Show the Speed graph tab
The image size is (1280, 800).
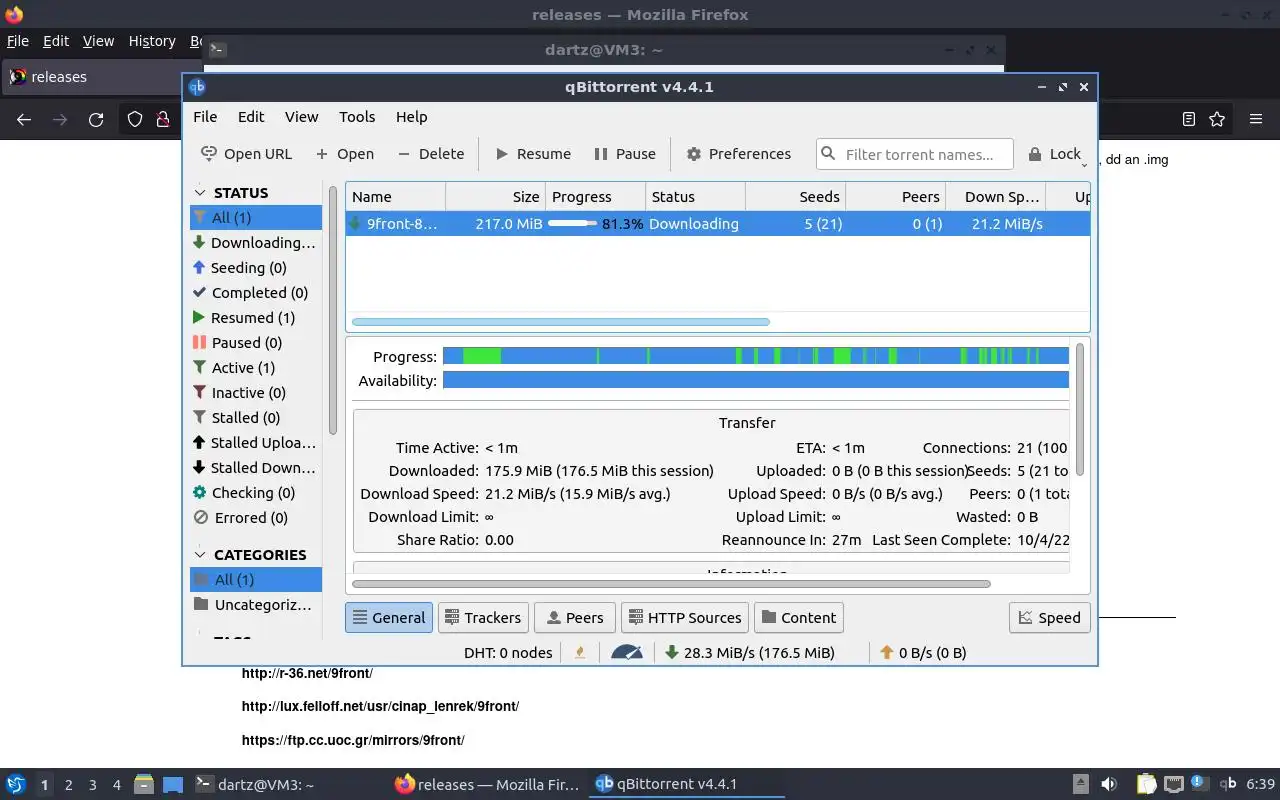pyautogui.click(x=1050, y=617)
